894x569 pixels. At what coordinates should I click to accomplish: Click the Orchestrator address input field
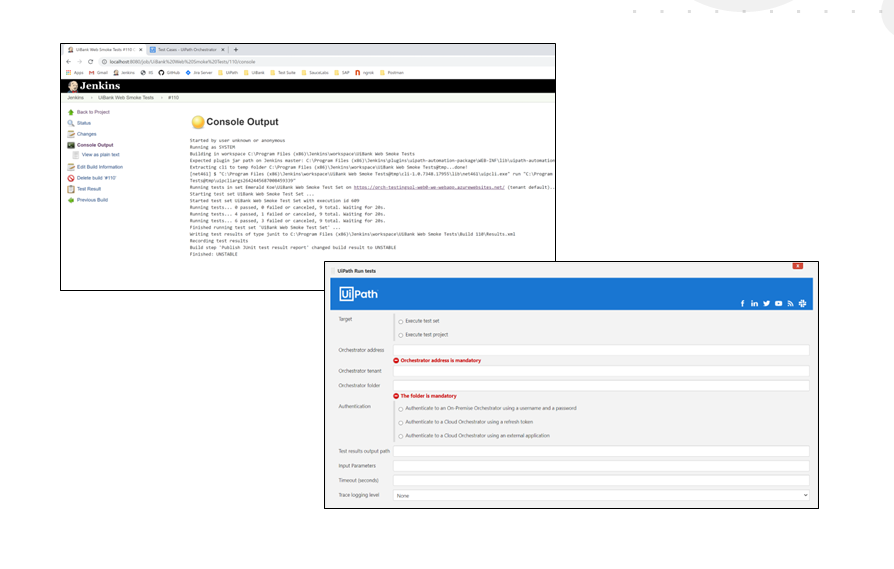(602, 350)
